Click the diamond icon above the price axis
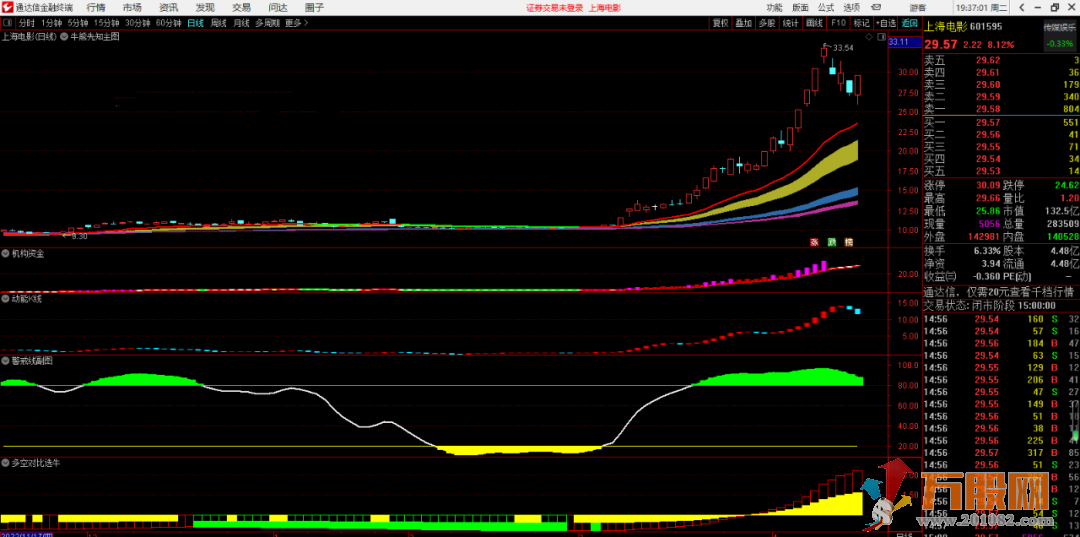This screenshot has height=537, width=1080. point(869,36)
